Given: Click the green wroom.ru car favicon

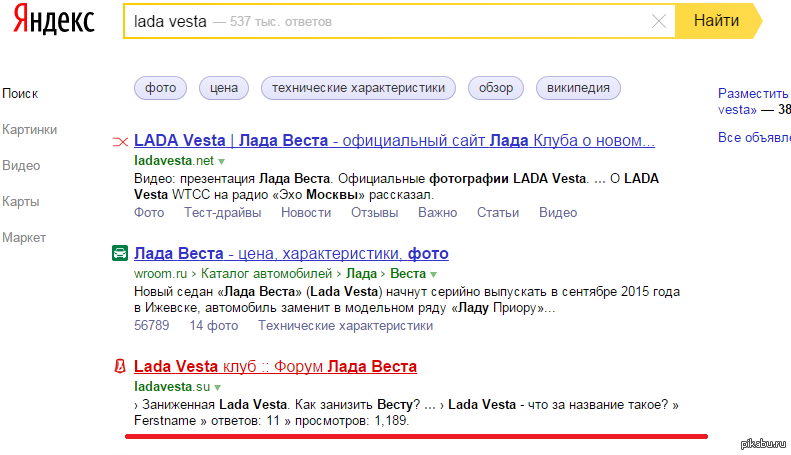Looking at the screenshot, I should click(x=119, y=253).
